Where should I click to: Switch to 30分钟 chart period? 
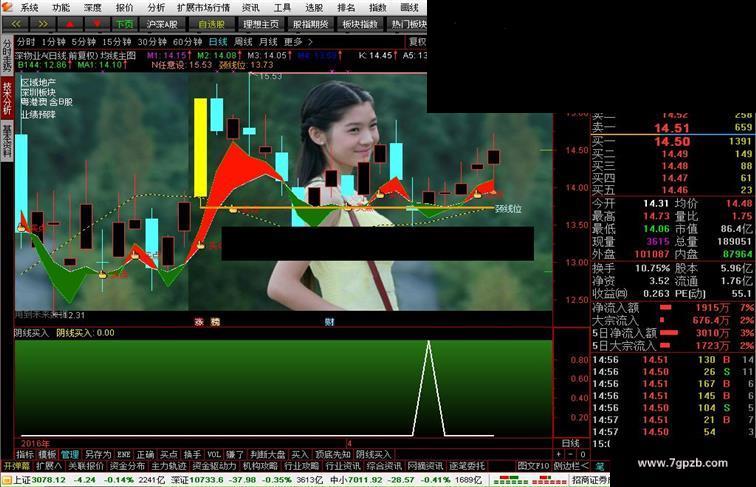152,42
